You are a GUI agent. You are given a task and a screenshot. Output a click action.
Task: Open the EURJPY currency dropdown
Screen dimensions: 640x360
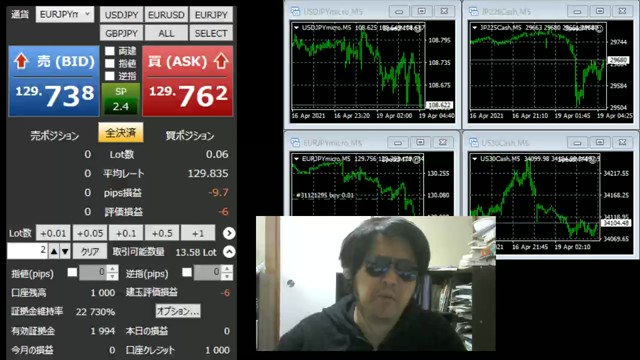64,14
